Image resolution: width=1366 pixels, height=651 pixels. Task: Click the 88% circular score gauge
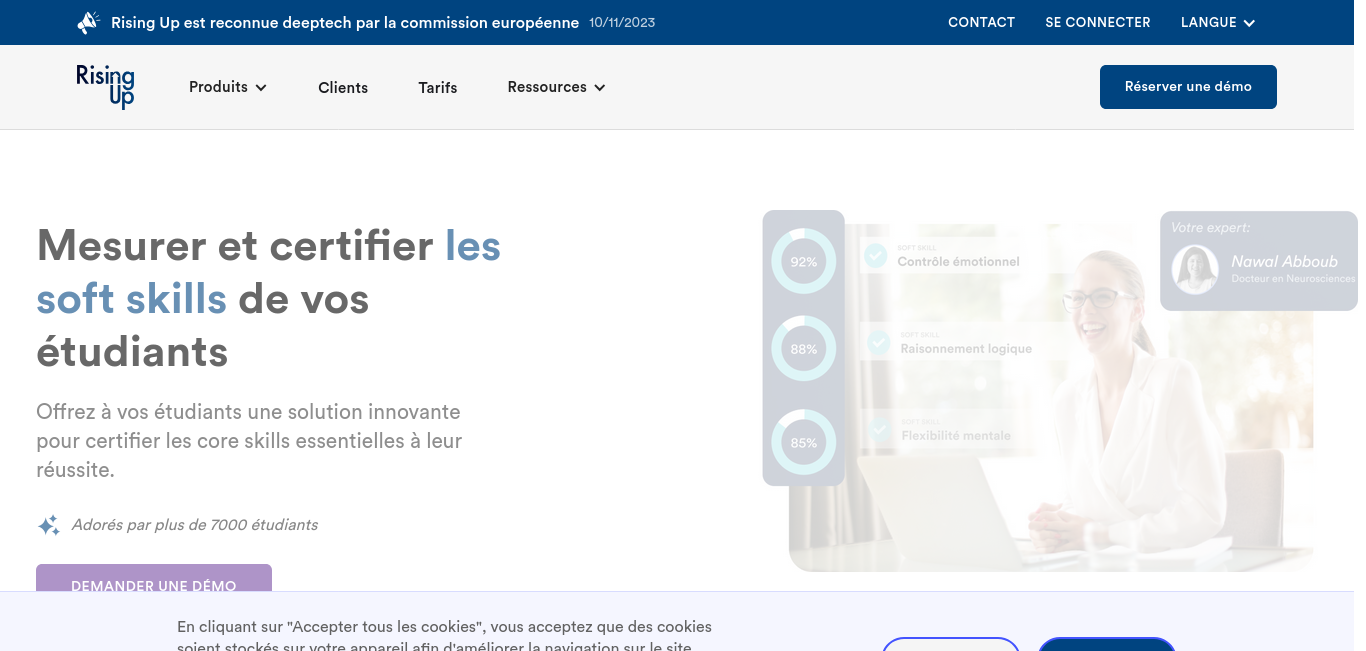click(x=803, y=349)
